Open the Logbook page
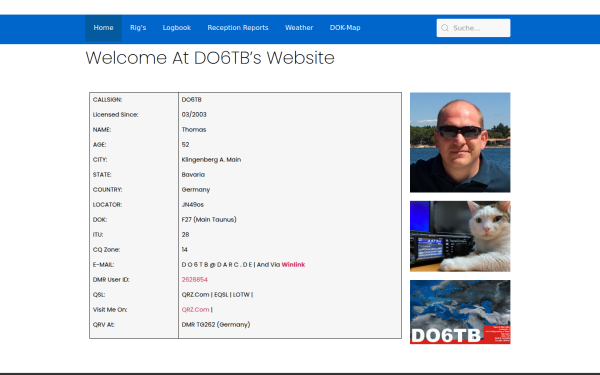The image size is (600, 375). point(177,28)
